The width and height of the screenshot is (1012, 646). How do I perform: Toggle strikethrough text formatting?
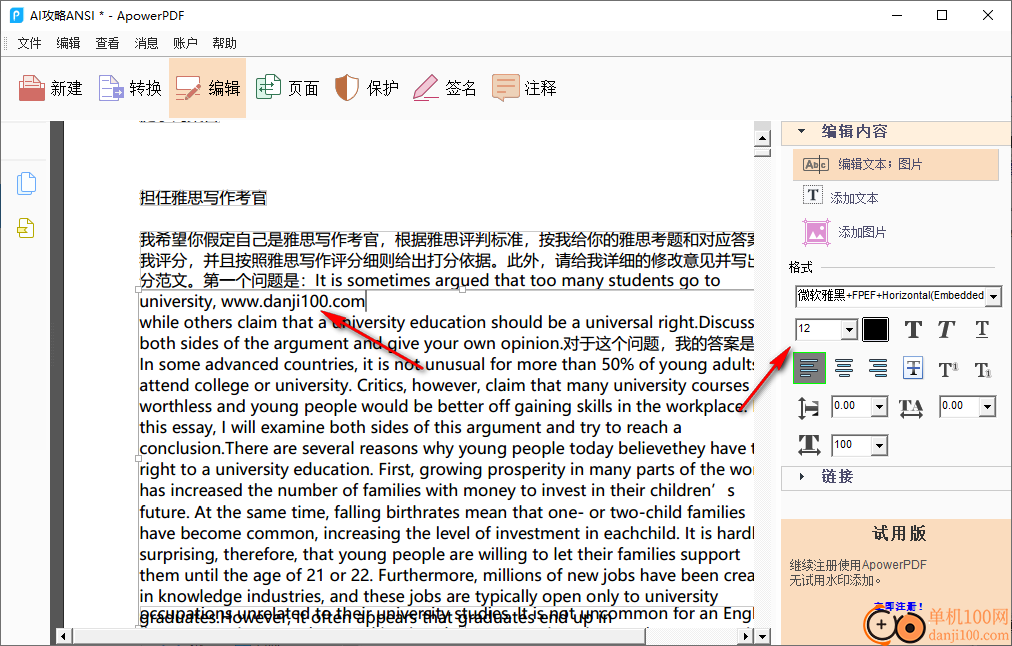click(x=913, y=368)
